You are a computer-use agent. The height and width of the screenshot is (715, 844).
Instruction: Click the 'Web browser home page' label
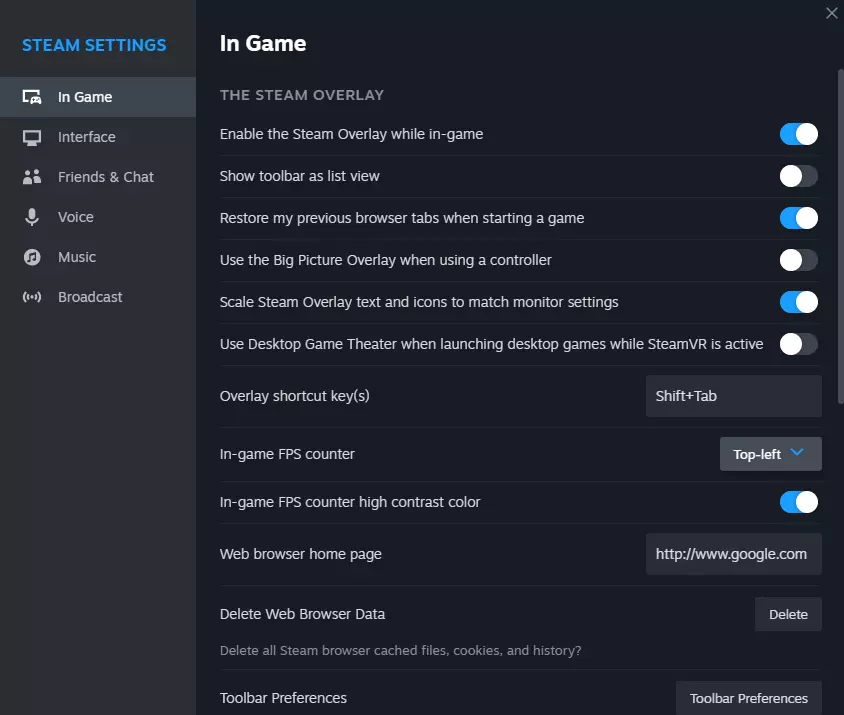[x=300, y=554]
